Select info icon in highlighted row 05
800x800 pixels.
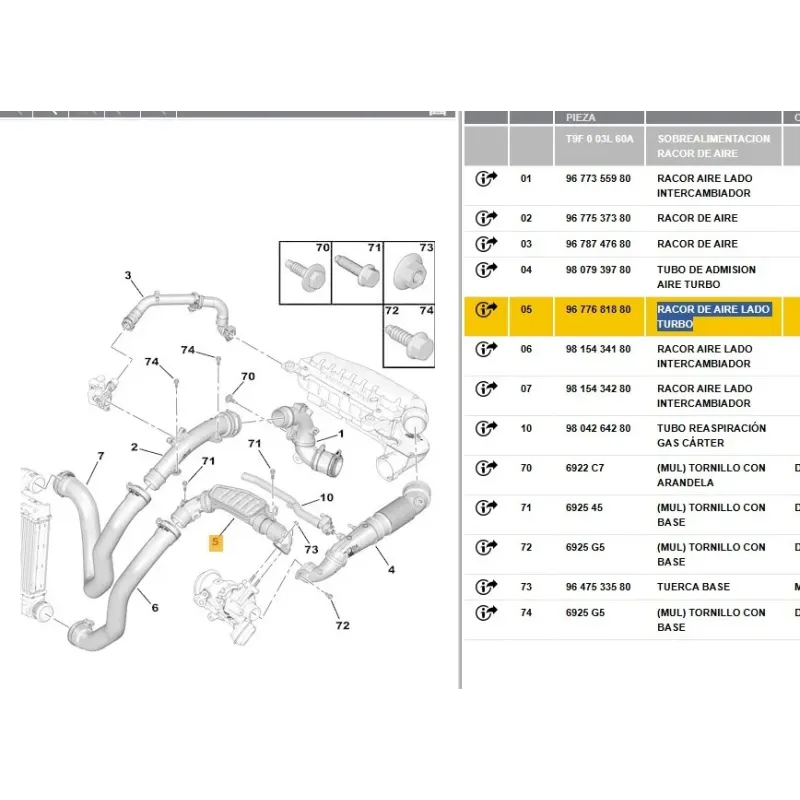click(486, 310)
